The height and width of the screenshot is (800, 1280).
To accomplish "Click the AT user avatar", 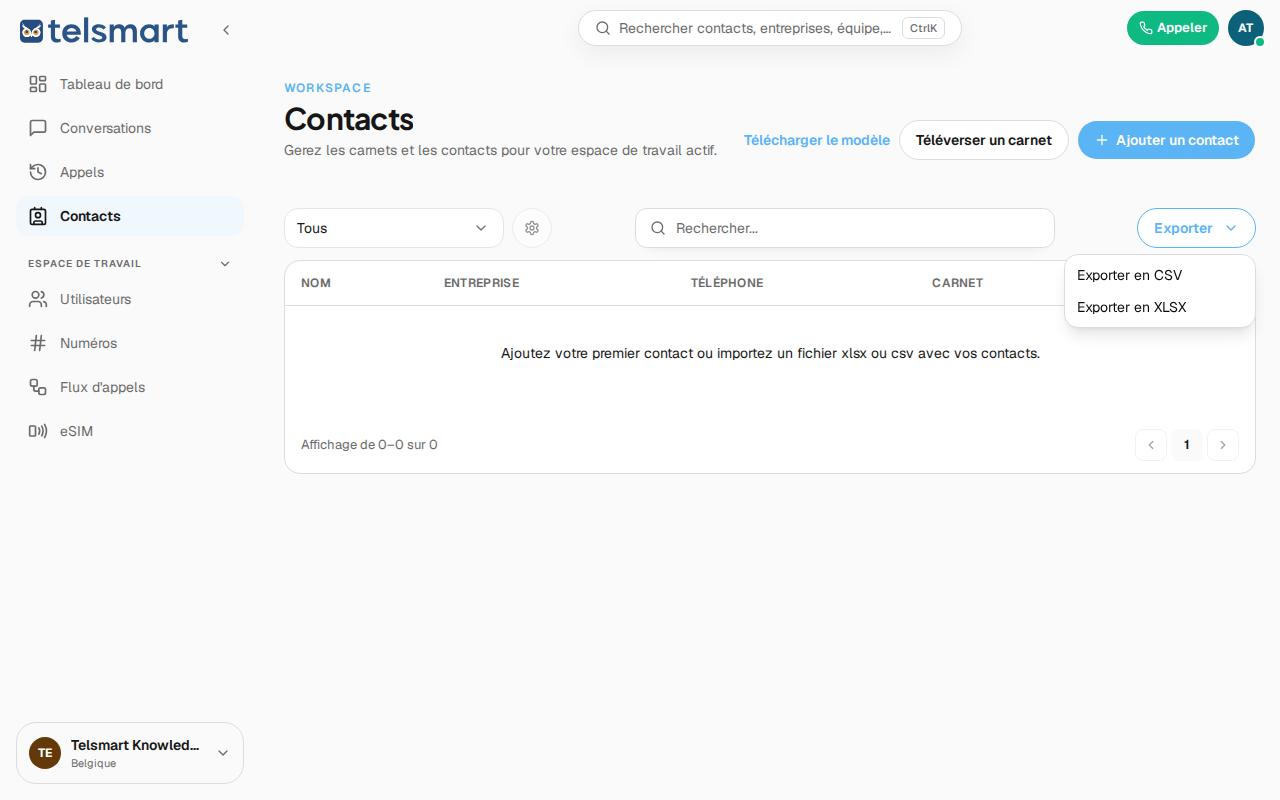I will click(x=1246, y=28).
